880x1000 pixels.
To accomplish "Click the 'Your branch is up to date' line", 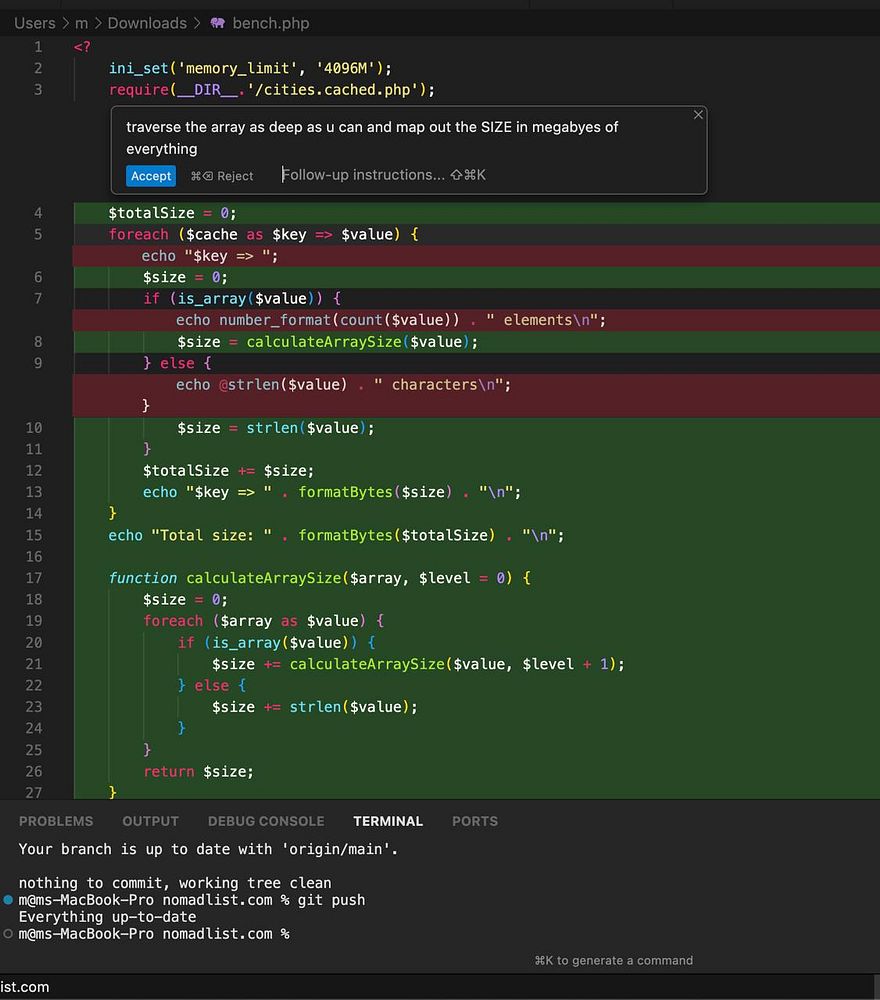I will pyautogui.click(x=208, y=849).
